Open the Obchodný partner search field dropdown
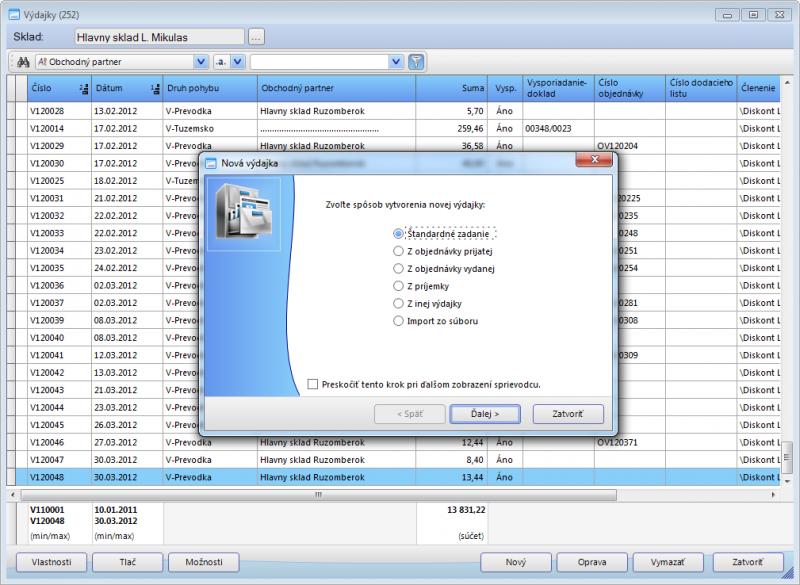This screenshot has width=800, height=585. pos(201,62)
